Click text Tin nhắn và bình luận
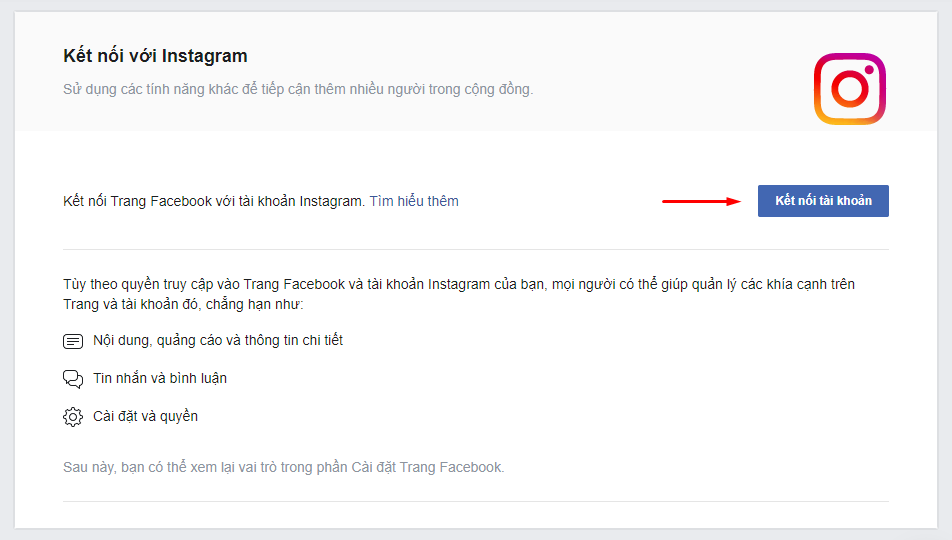 160,378
